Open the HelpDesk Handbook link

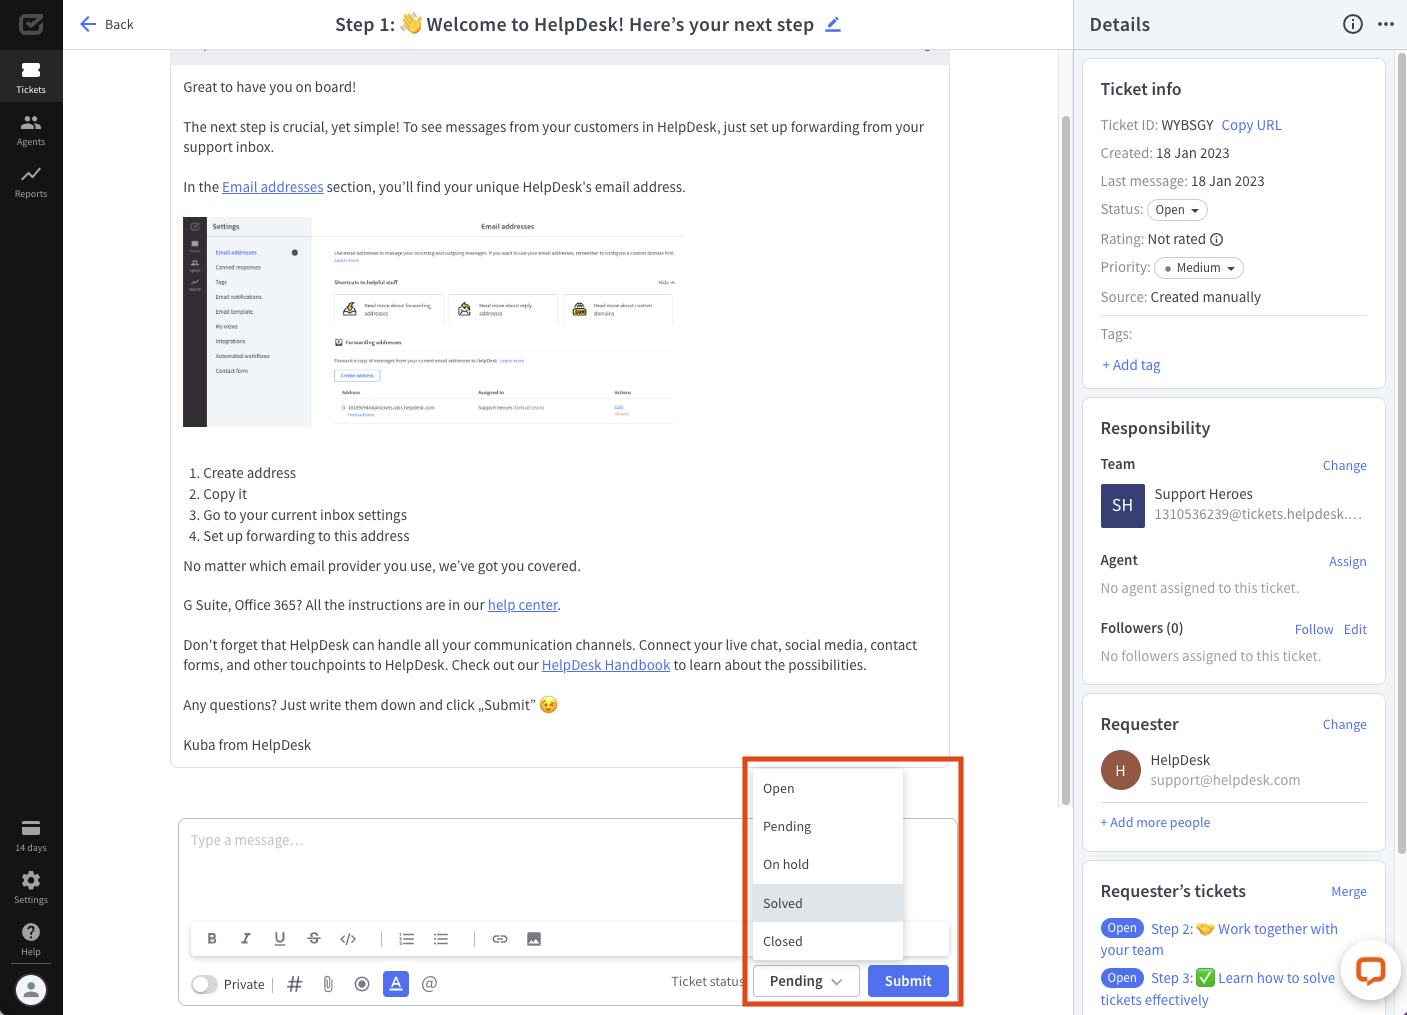click(606, 665)
